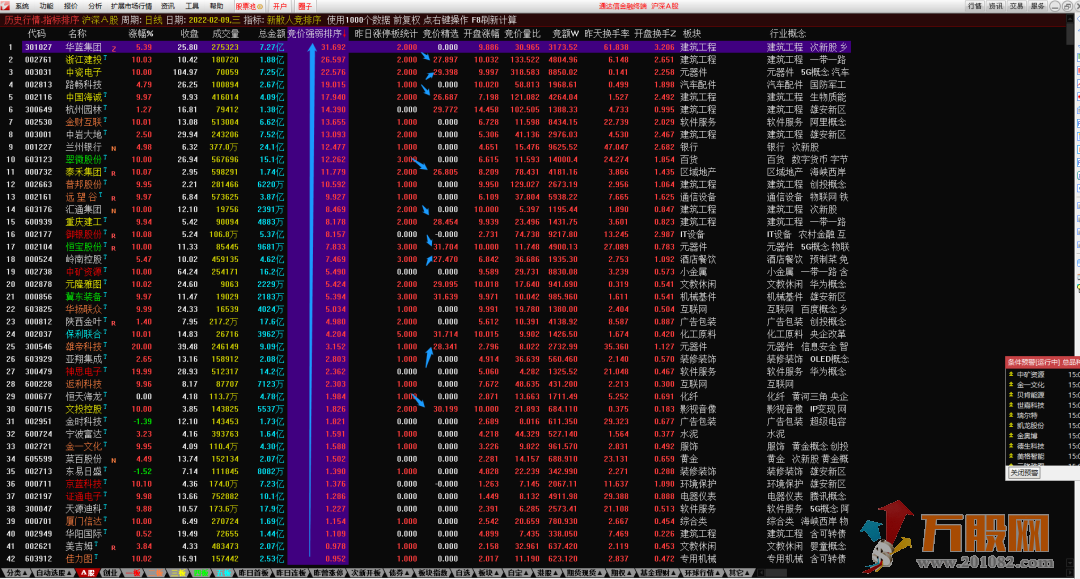This screenshot has height=579, width=1080.
Task: Switch to the 创业 bottom tab
Action: (x=110, y=572)
